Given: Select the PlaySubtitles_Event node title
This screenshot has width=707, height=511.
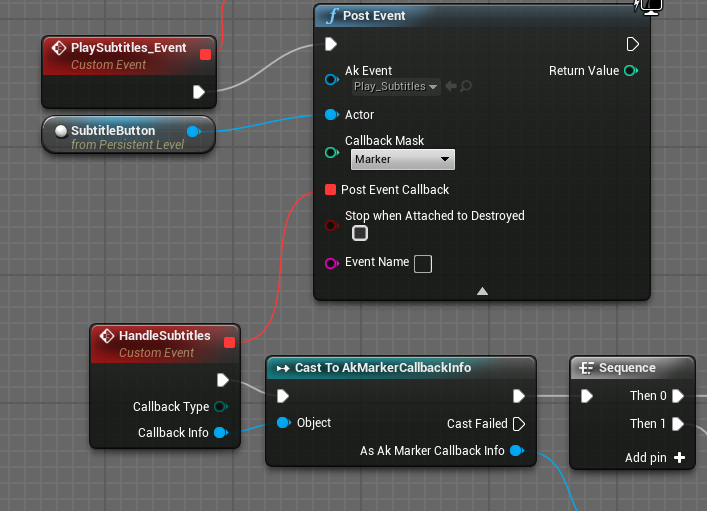Looking at the screenshot, I should [x=128, y=48].
